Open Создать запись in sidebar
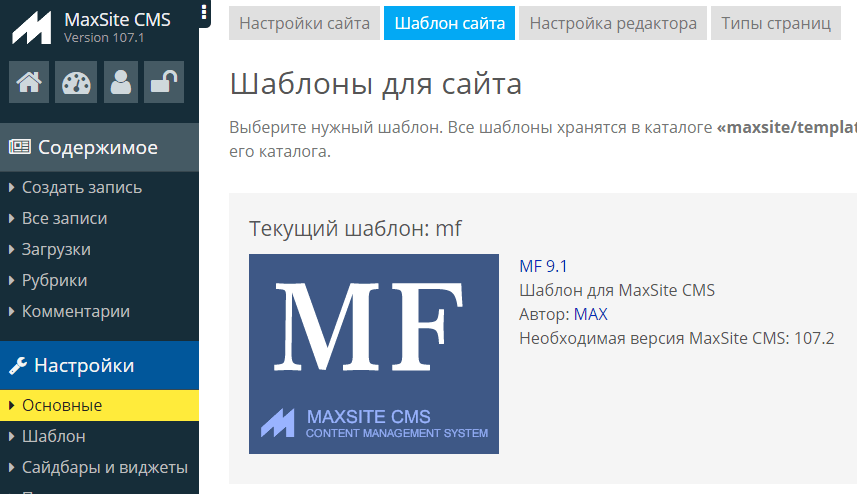 coord(82,187)
